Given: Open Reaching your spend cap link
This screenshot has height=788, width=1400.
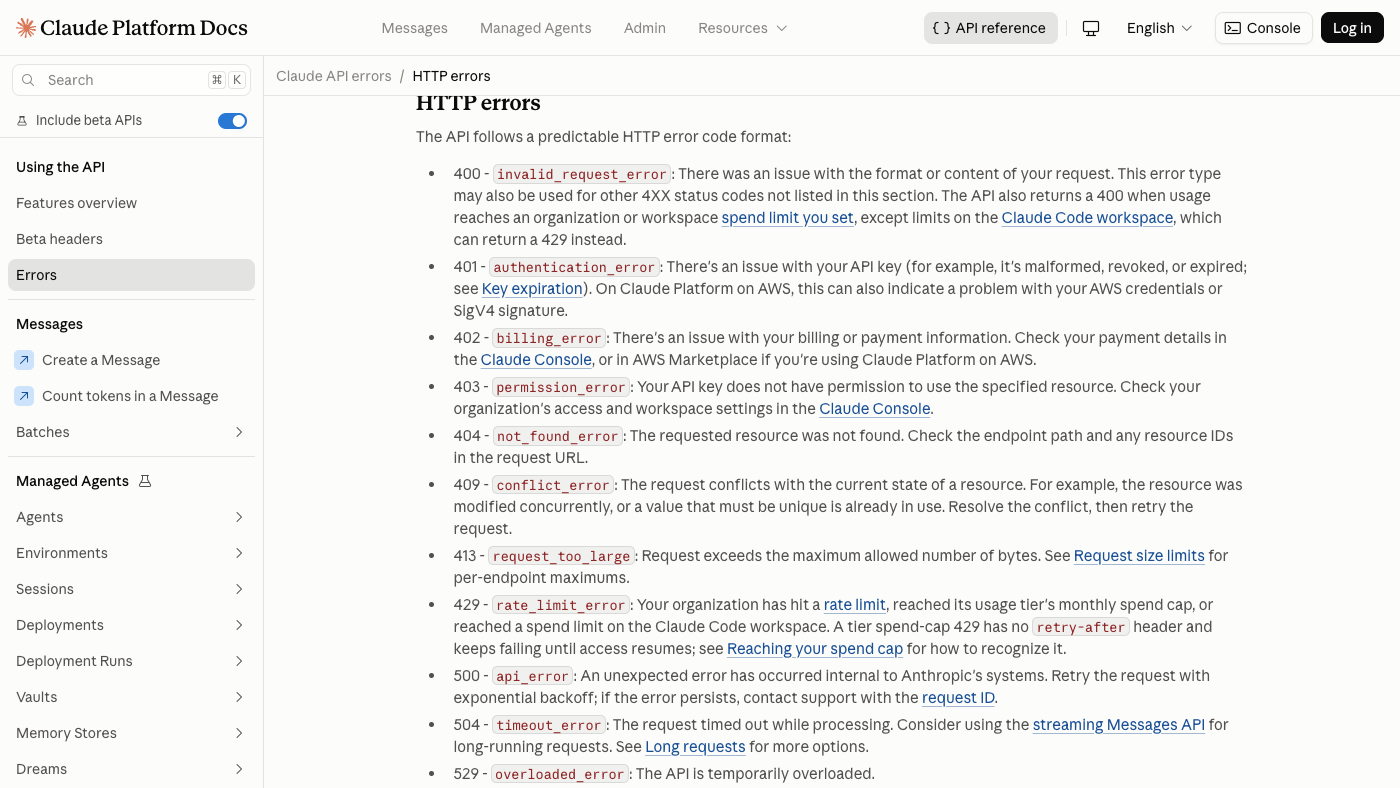Looking at the screenshot, I should [x=815, y=649].
